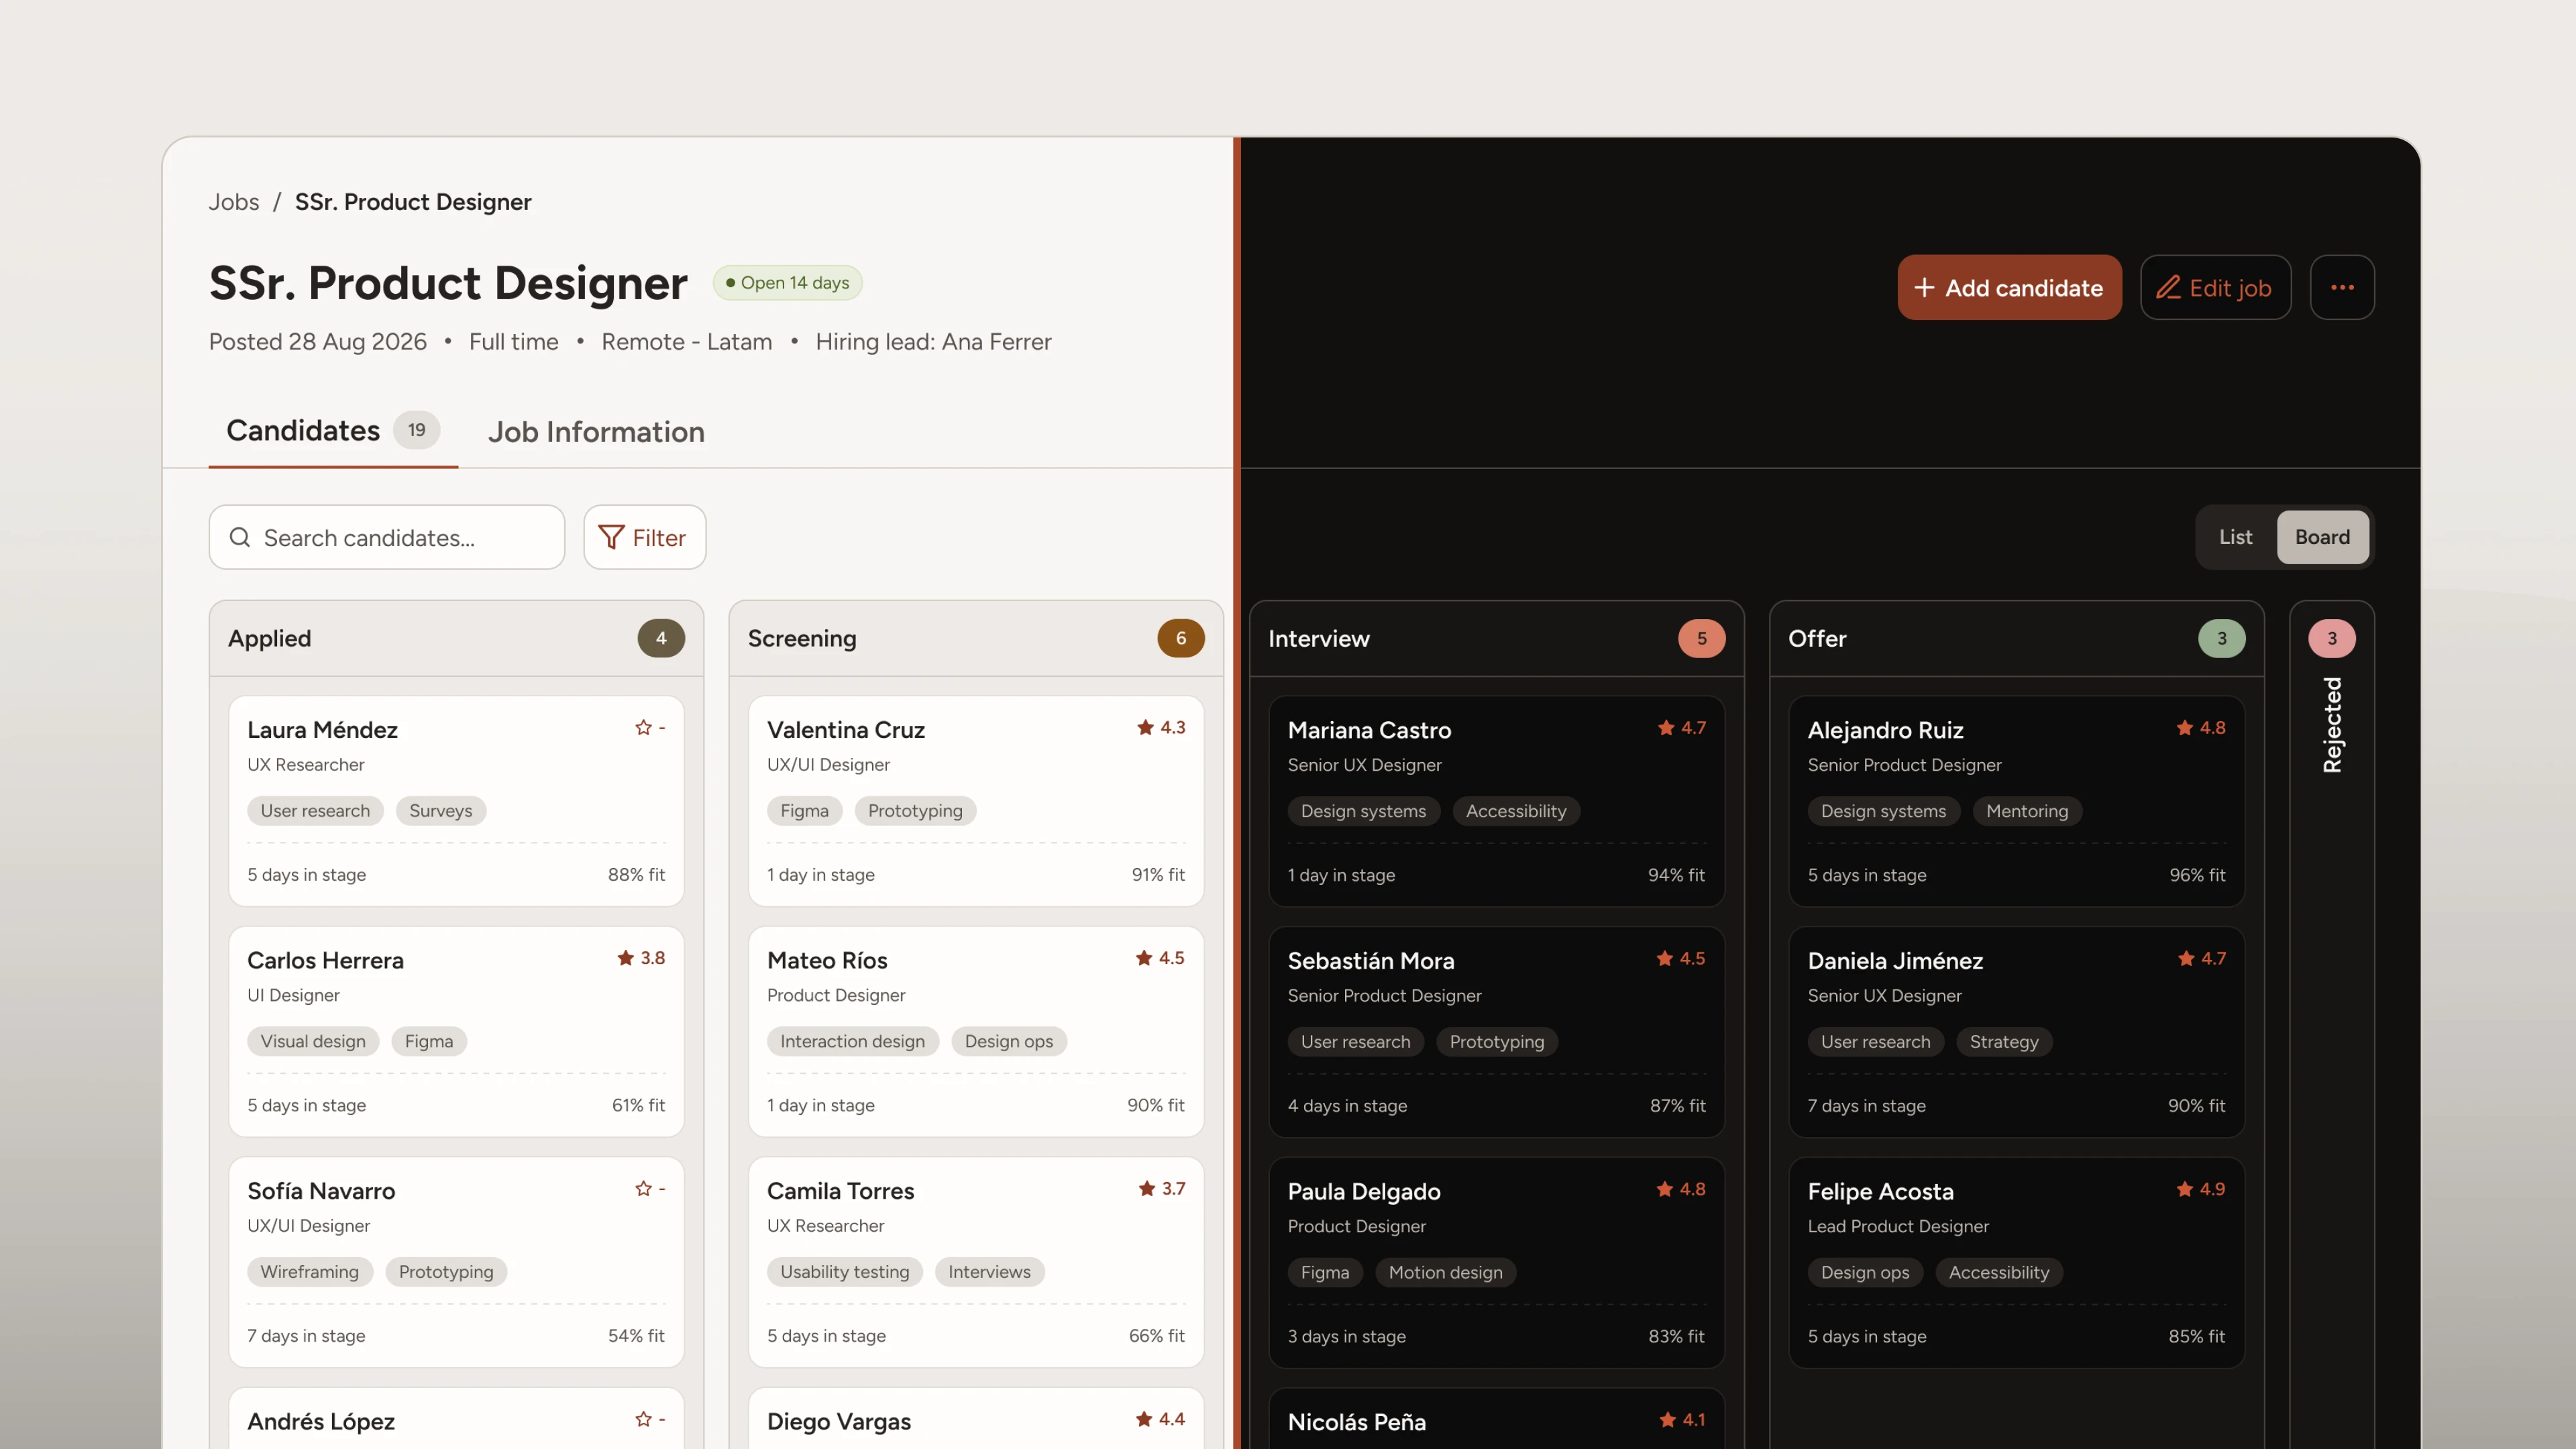2576x1449 pixels.
Task: Go to Jobs breadcrumb link
Action: point(234,202)
